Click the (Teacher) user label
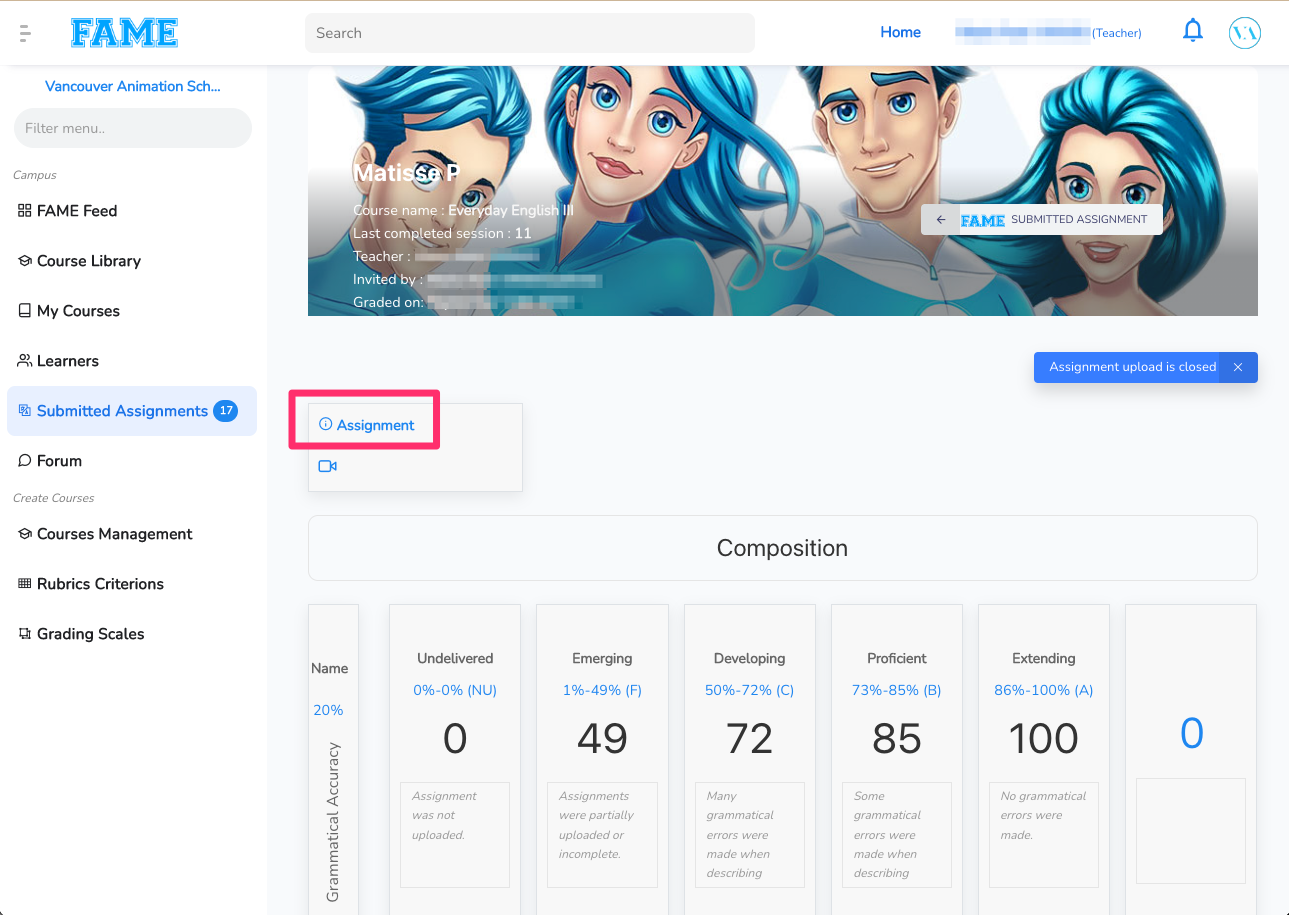 1117,33
